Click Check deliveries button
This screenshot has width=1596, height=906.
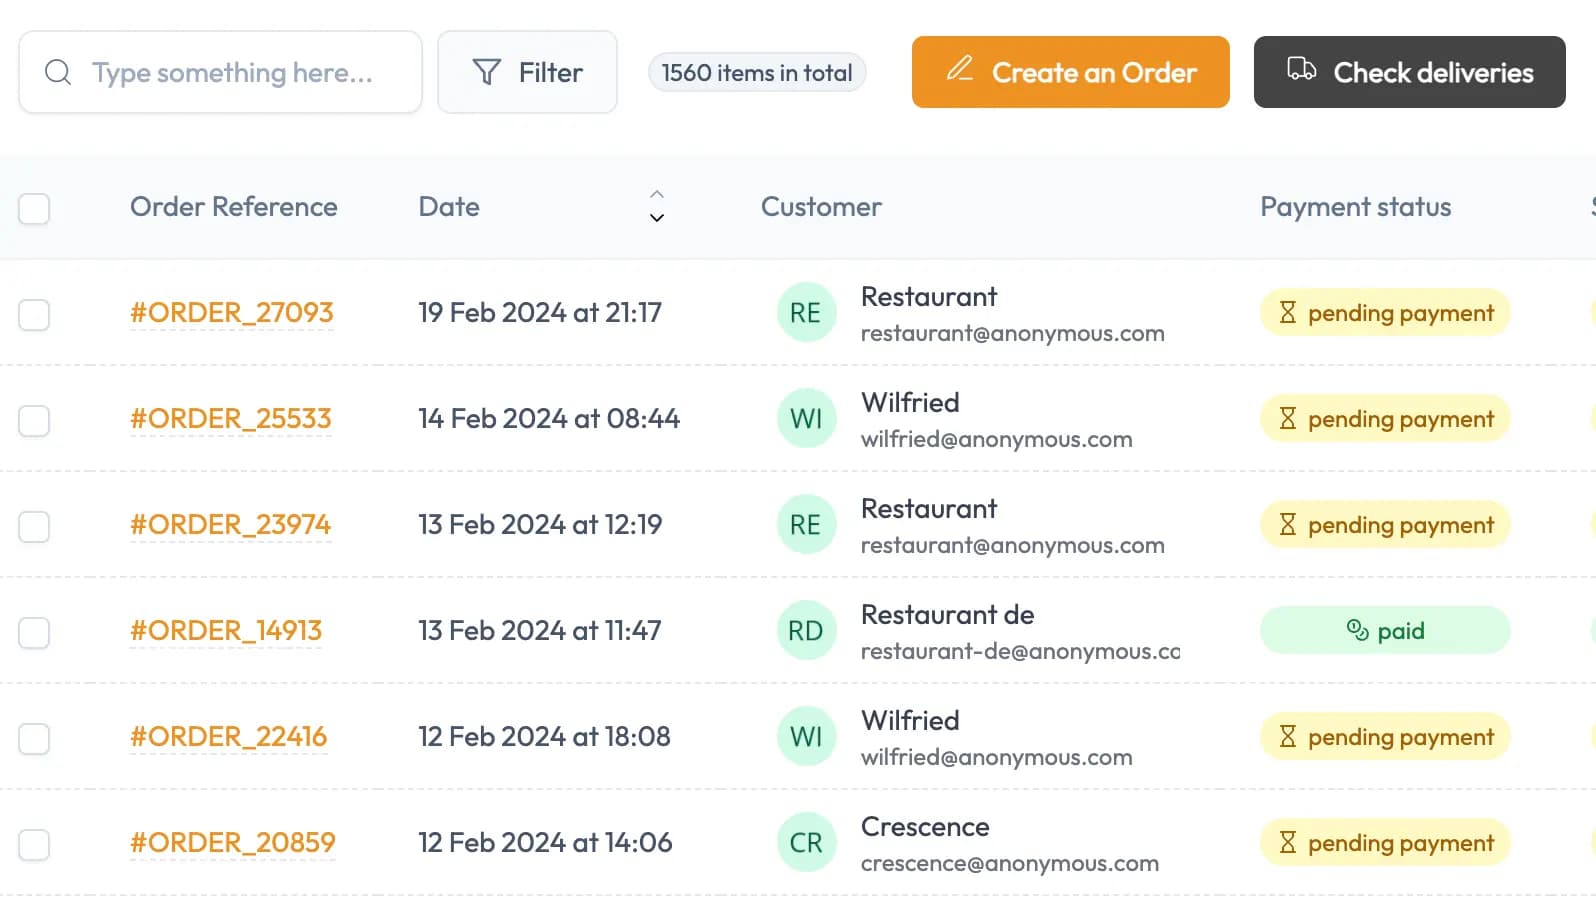point(1409,72)
